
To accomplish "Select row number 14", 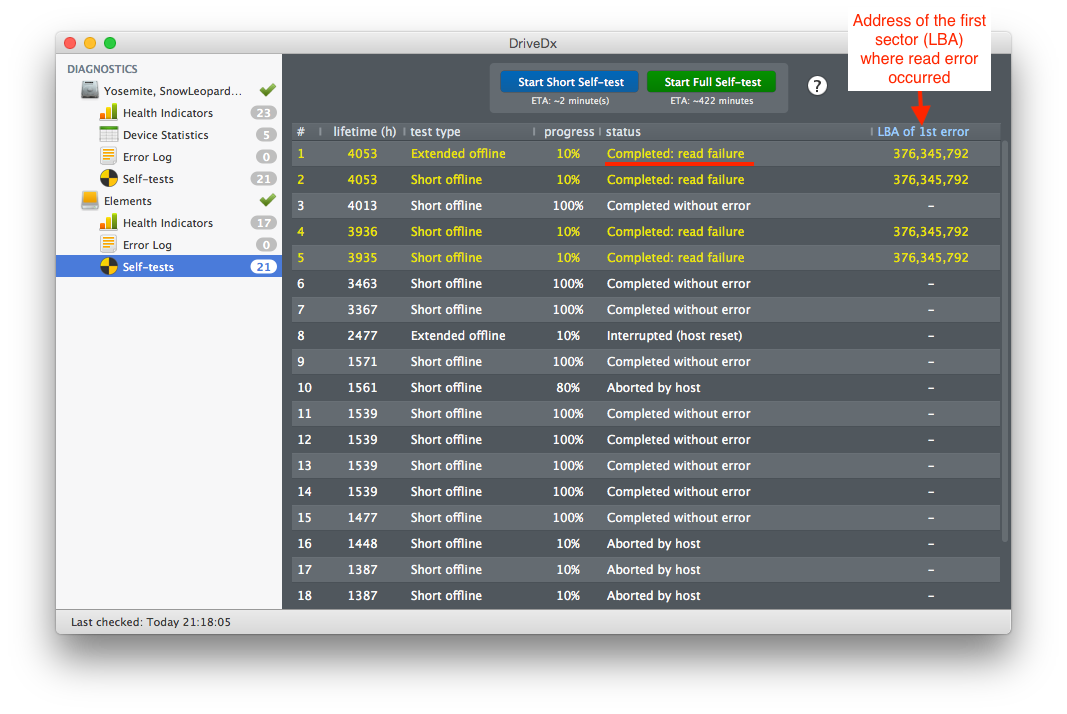I will pyautogui.click(x=304, y=491).
